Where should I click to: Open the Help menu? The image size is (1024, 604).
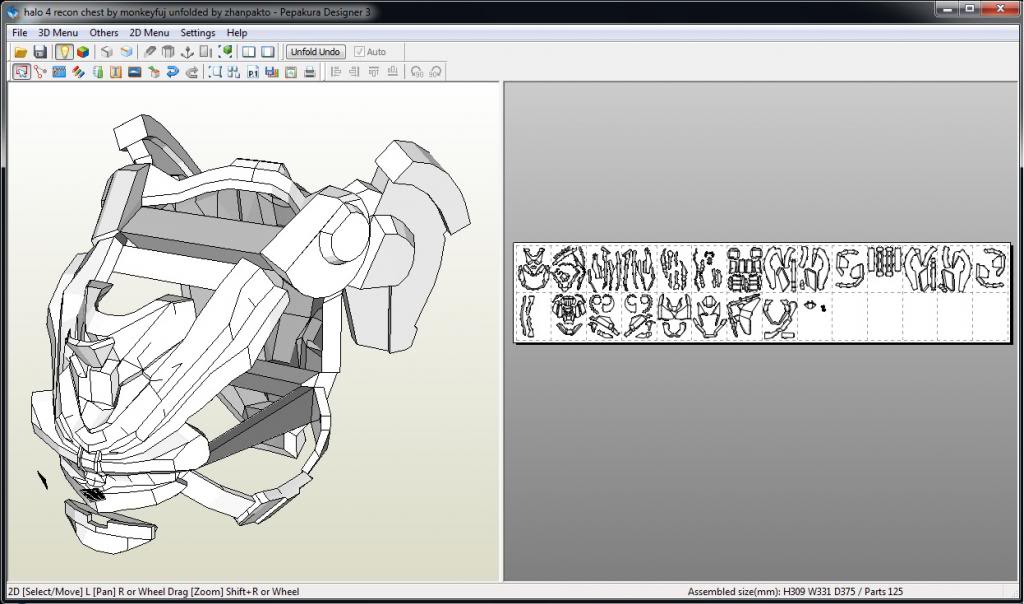coord(237,33)
